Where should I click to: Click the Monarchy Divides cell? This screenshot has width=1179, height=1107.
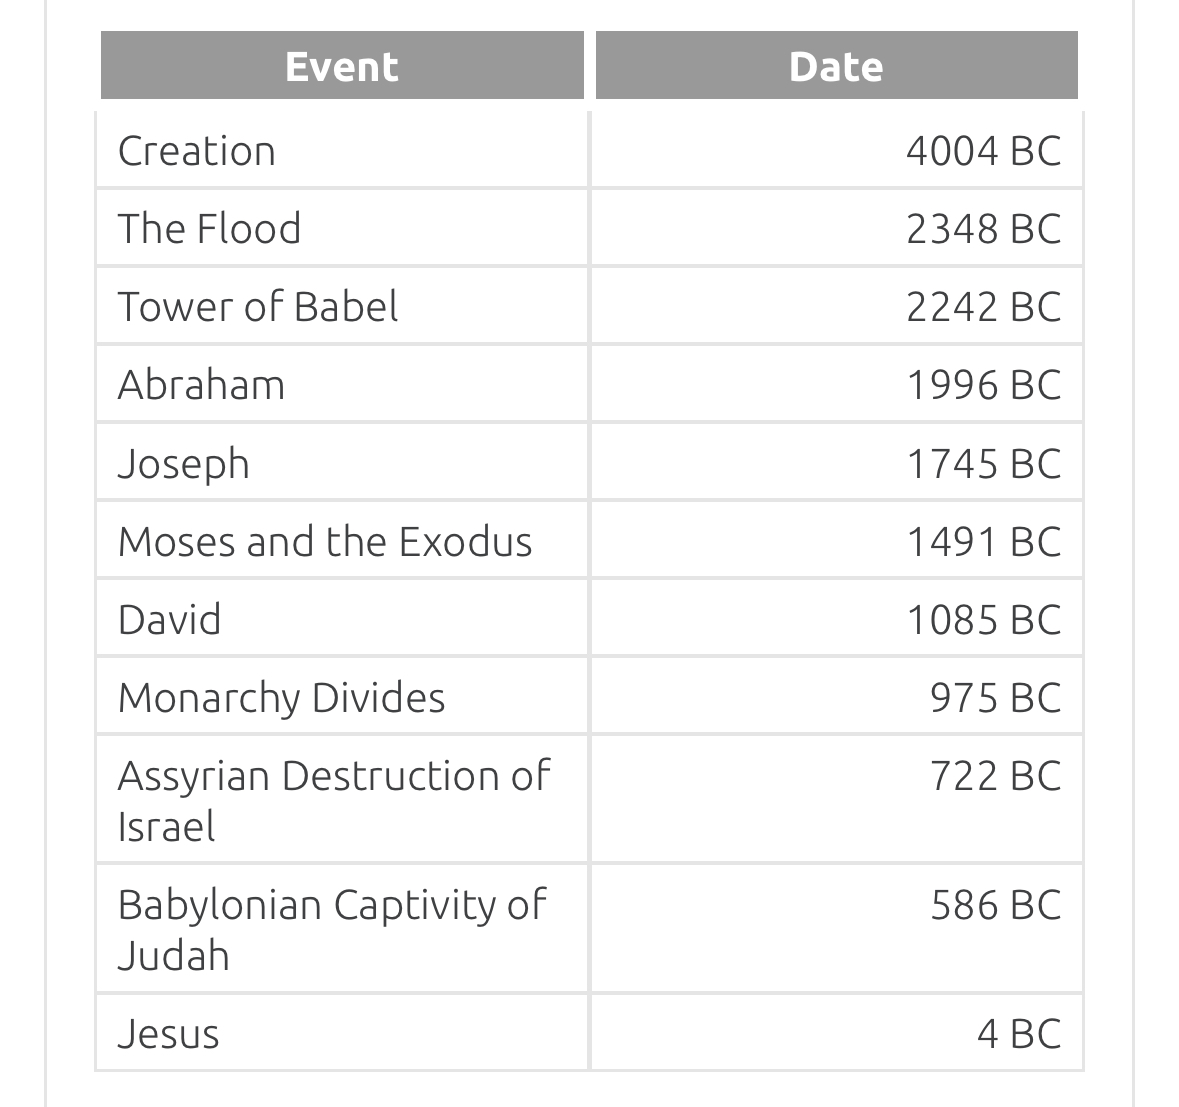click(342, 697)
